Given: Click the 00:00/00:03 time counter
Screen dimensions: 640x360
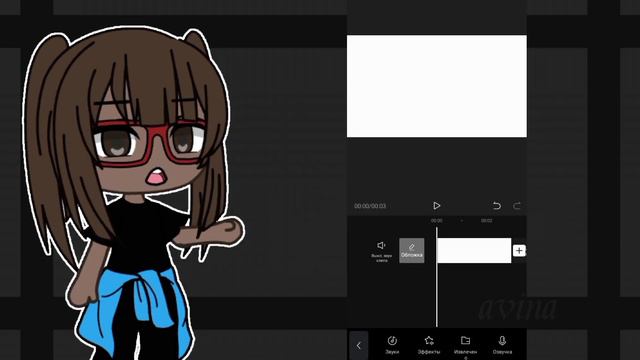Looking at the screenshot, I should (370, 206).
